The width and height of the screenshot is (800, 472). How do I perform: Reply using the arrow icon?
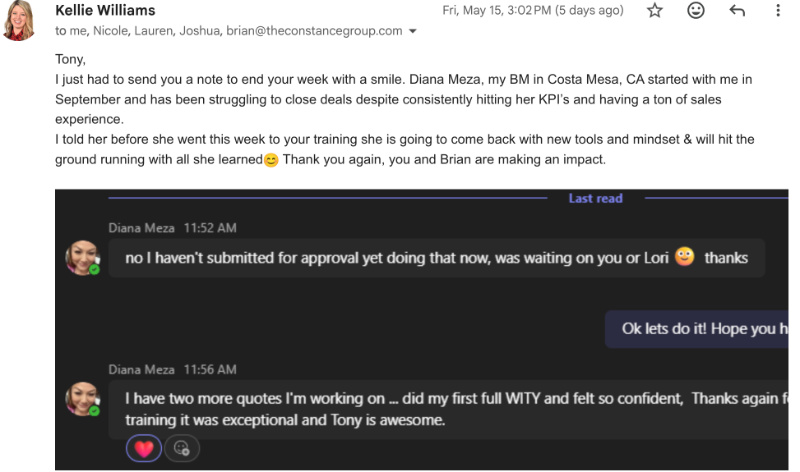[737, 10]
